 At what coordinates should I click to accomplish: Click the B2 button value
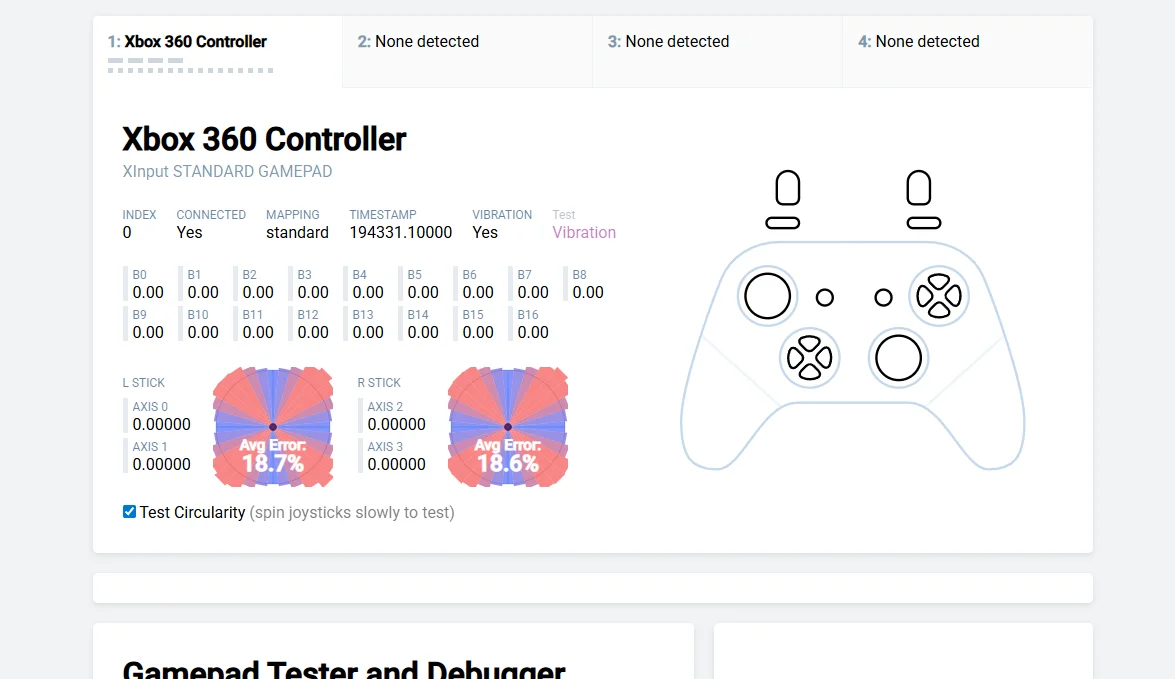pos(258,292)
